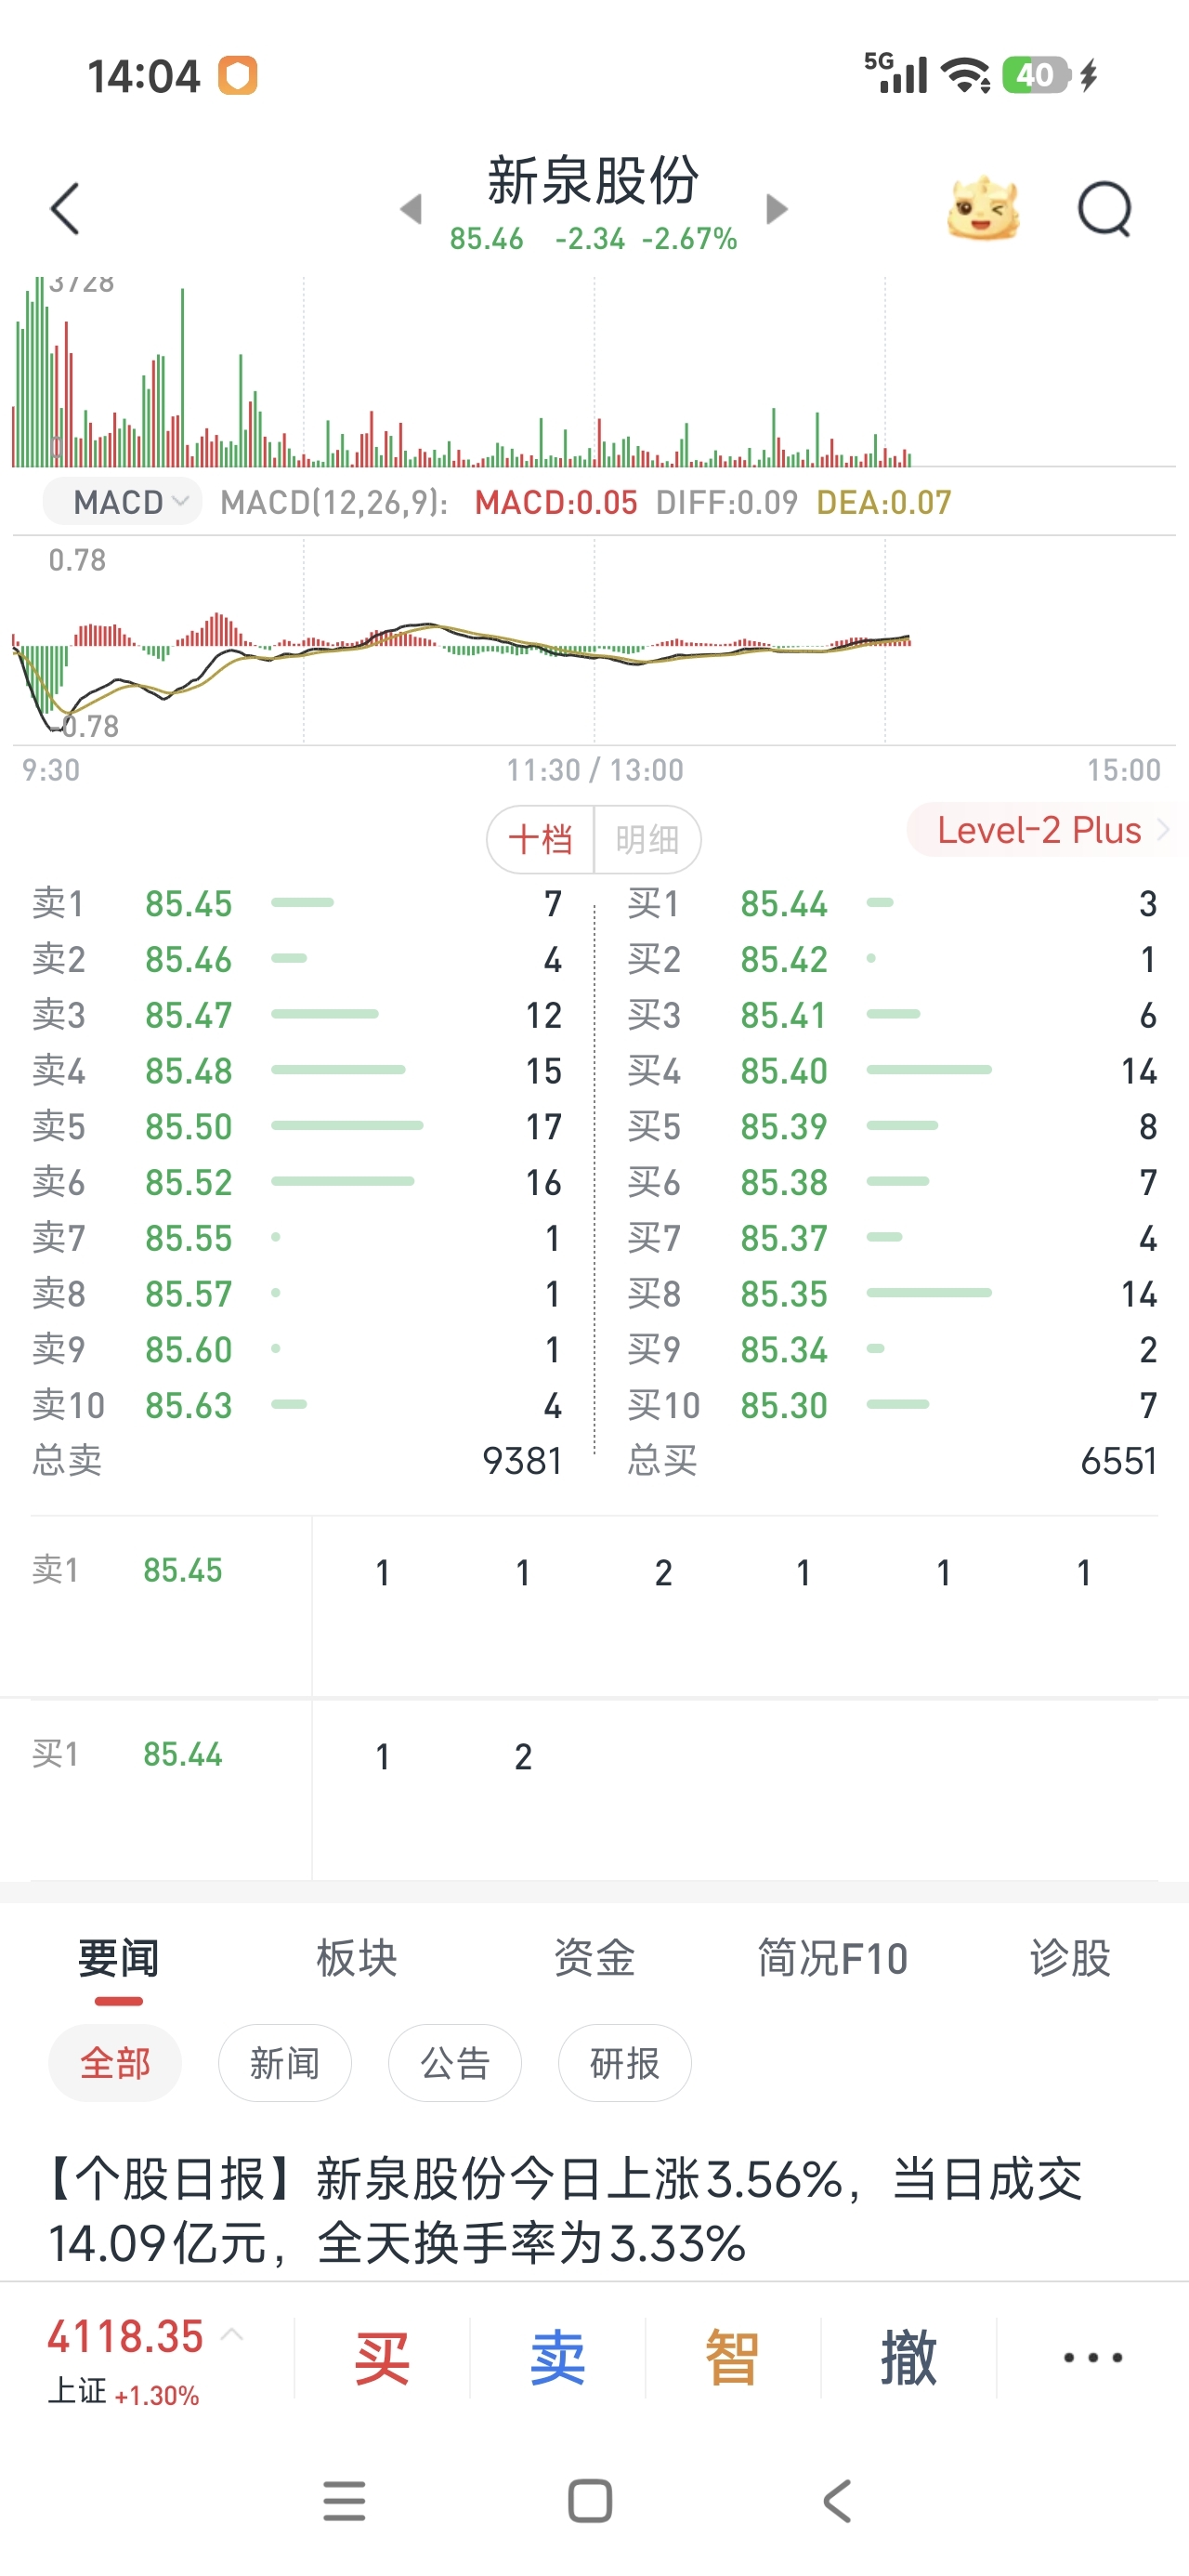
Task: Select the 卖5 price level bar at 85.50
Action: (347, 1126)
